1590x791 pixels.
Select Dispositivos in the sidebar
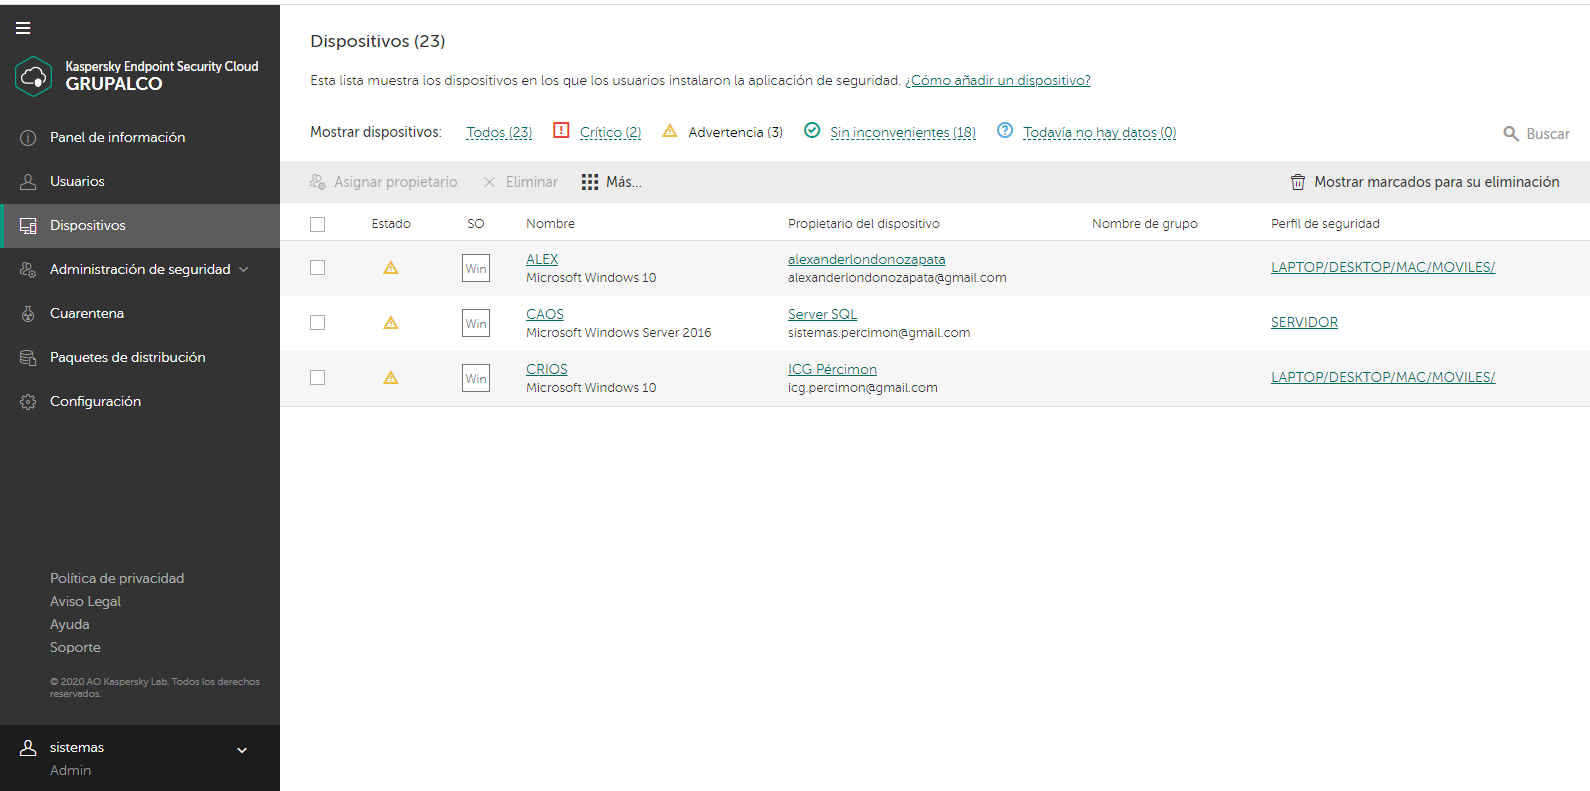tap(140, 226)
